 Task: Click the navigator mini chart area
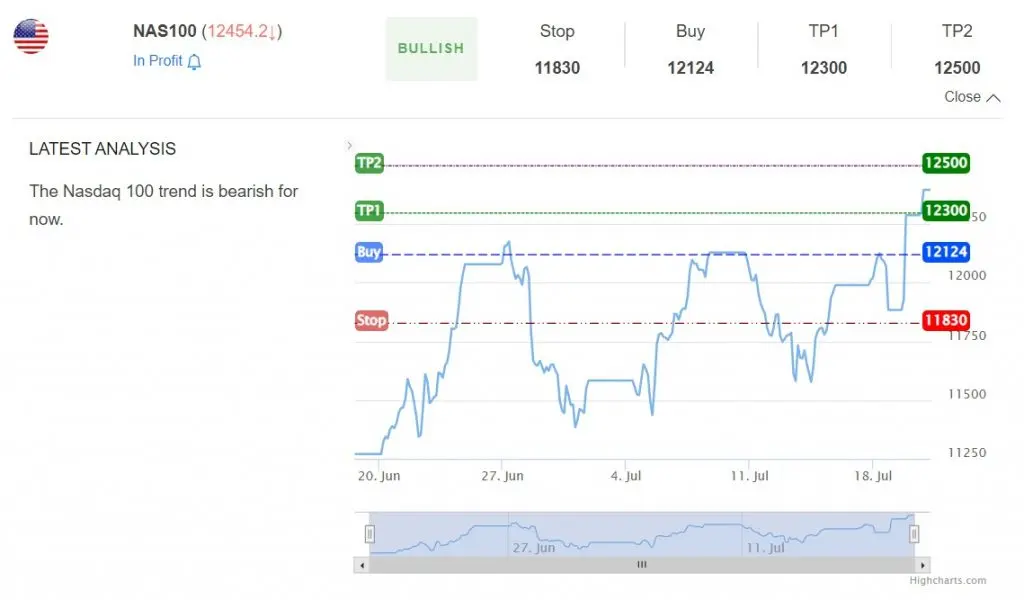pyautogui.click(x=642, y=534)
